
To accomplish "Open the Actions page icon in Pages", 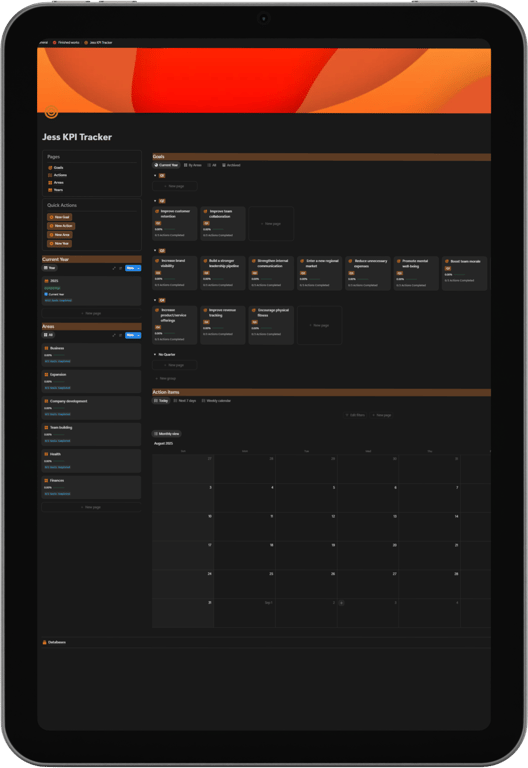I will (50, 175).
